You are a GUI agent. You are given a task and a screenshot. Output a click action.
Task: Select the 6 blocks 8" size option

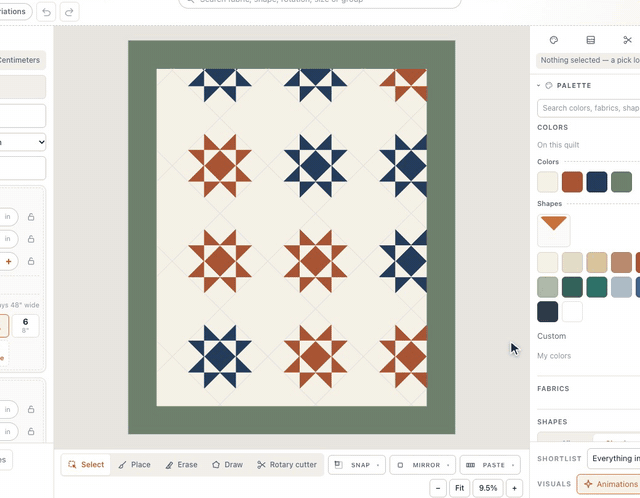pyautogui.click(x=25, y=325)
